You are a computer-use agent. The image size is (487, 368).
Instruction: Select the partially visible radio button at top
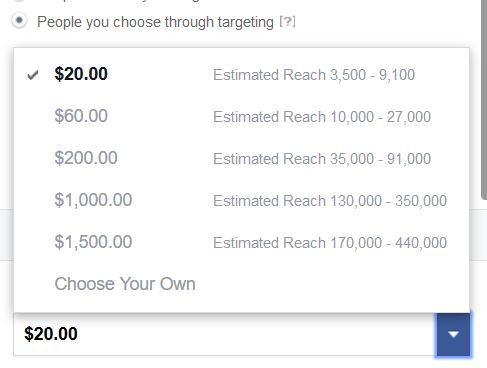[x=19, y=1]
